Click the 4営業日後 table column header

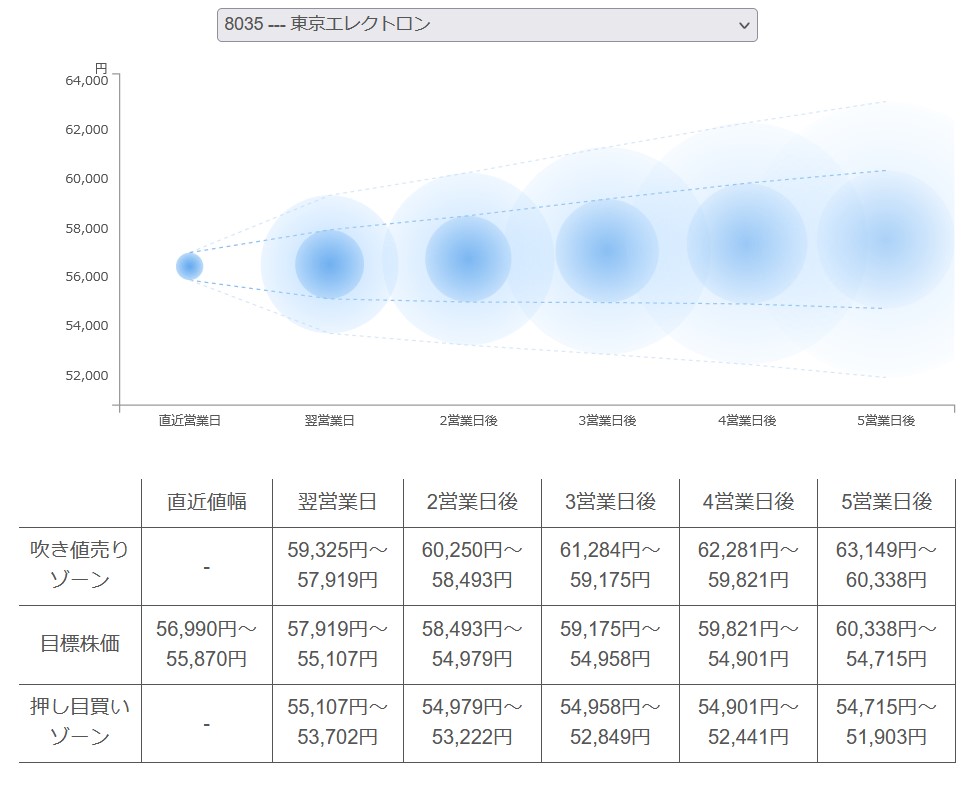click(749, 502)
